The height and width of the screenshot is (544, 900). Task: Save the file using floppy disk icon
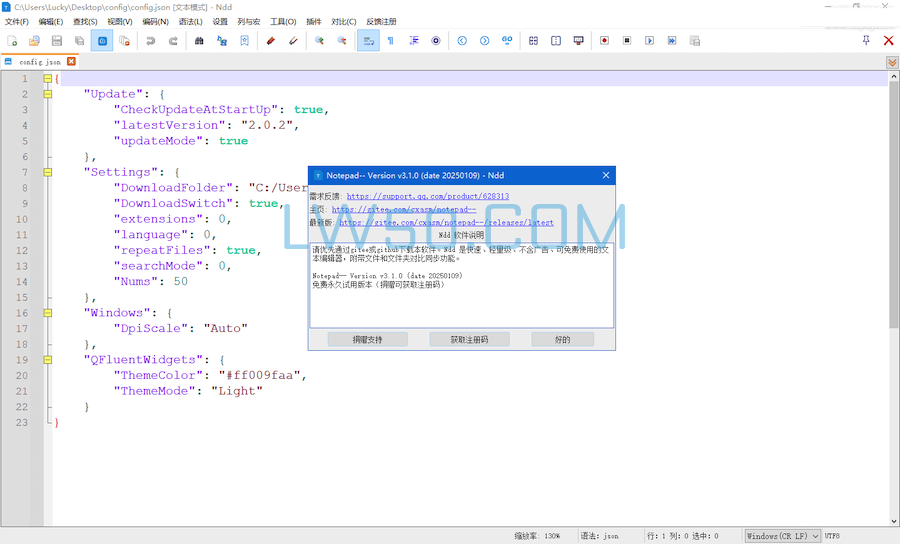point(57,41)
